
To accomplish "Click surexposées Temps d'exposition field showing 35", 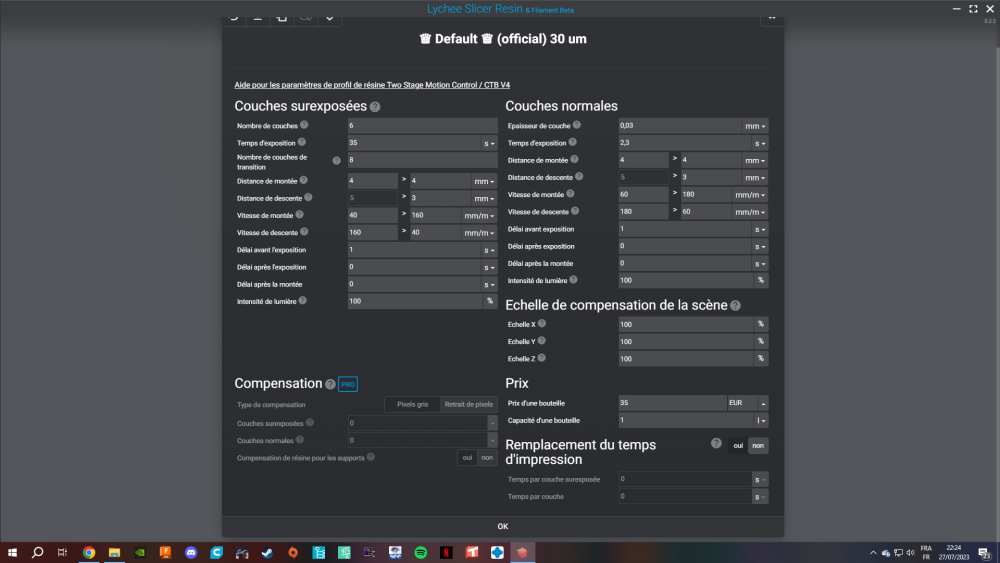I will (414, 143).
